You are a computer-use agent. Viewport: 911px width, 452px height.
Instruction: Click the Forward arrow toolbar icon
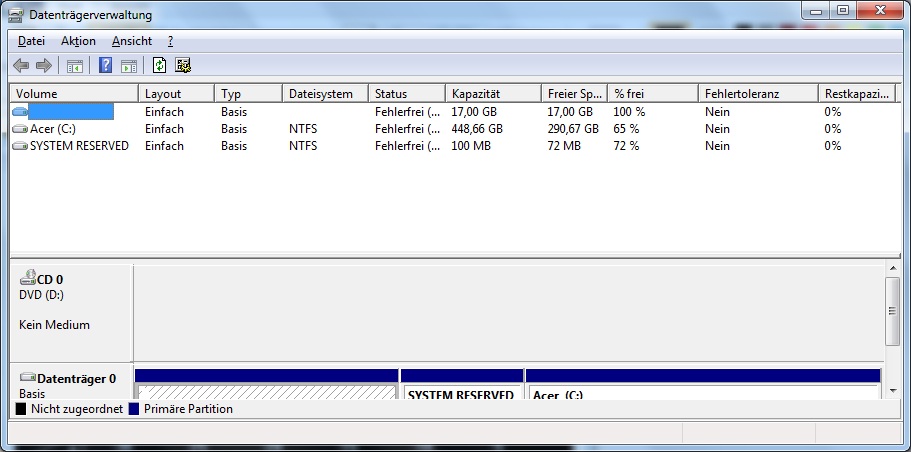tap(44, 66)
